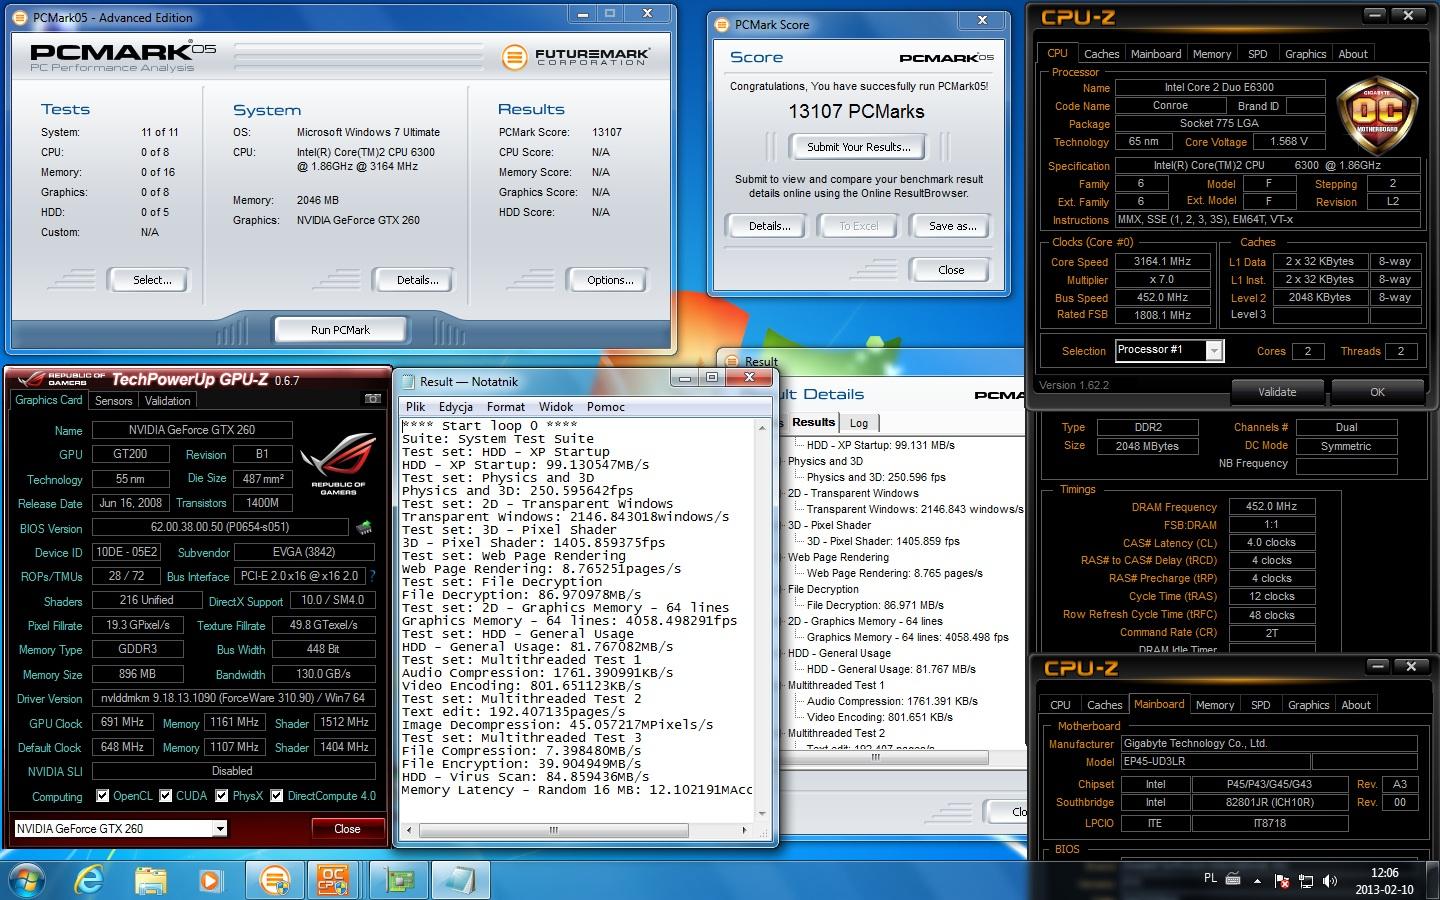Open Bus Interface question mark in GPU-Z
The width and height of the screenshot is (1440, 900).
372,576
